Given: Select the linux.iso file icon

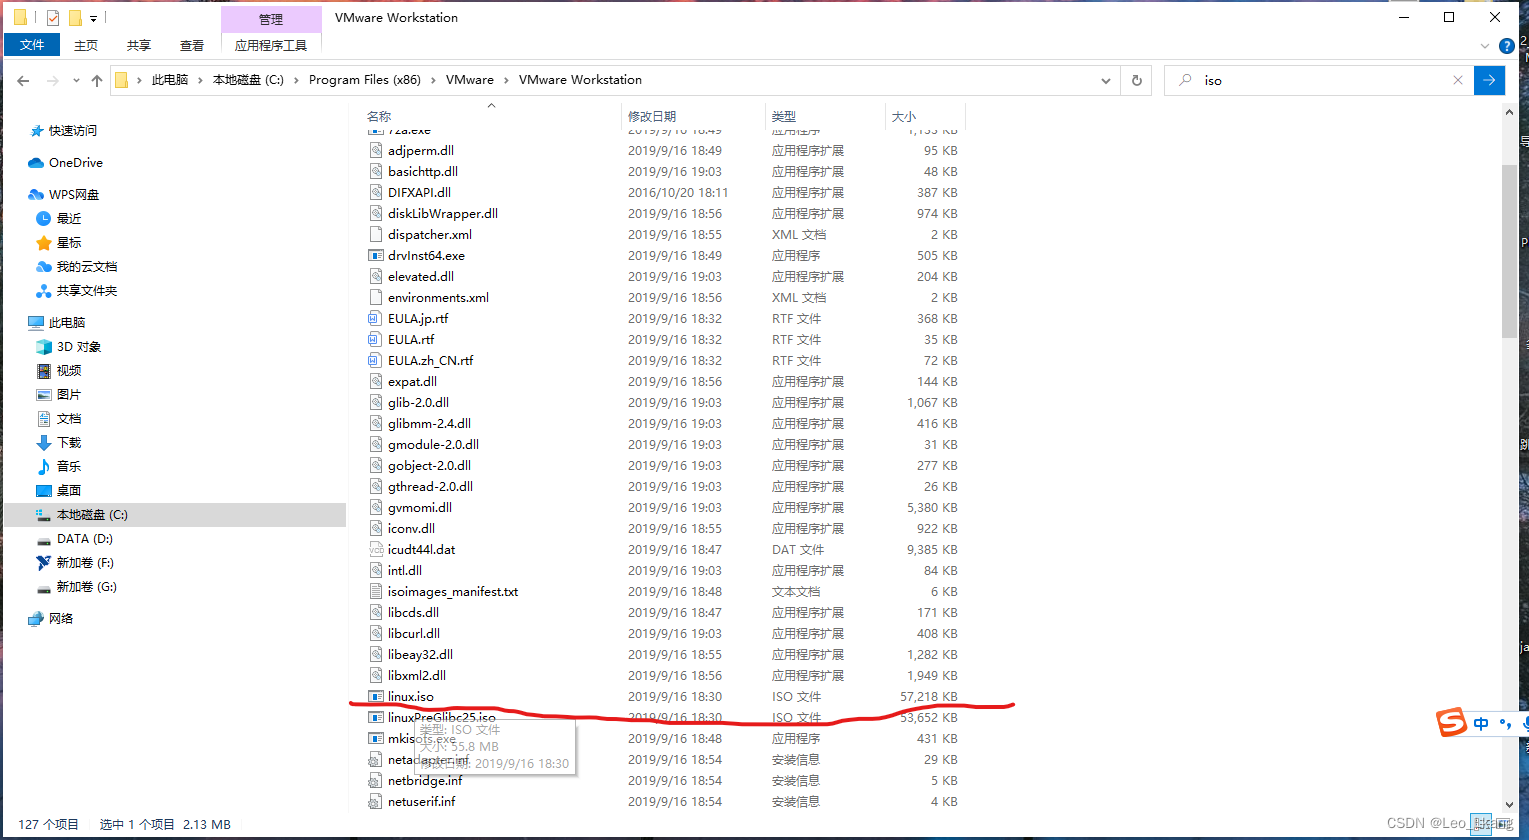Looking at the screenshot, I should 376,697.
